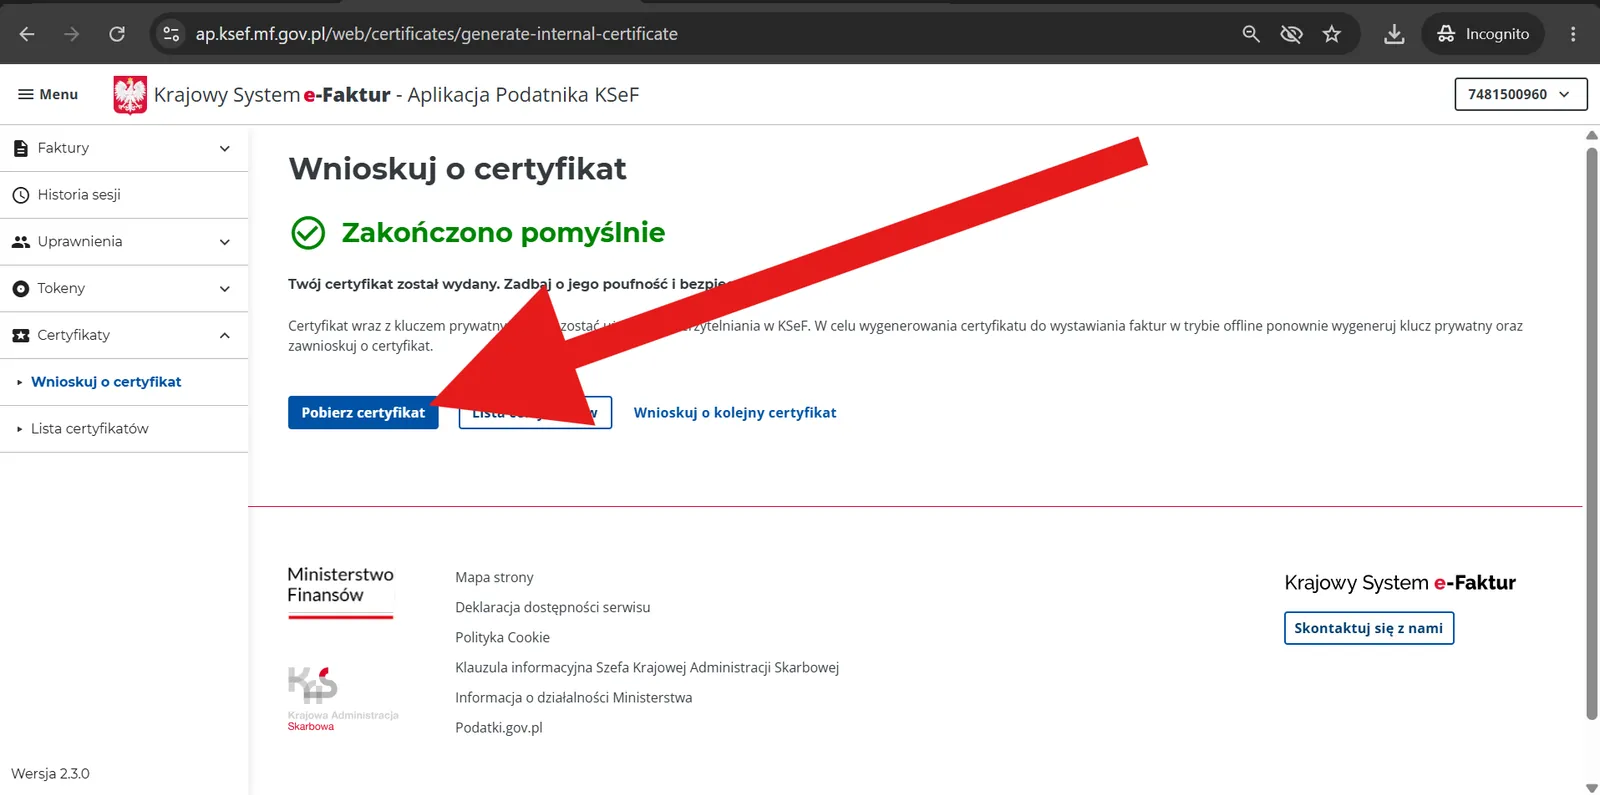Click the Incognito profile button

pos(1483,34)
